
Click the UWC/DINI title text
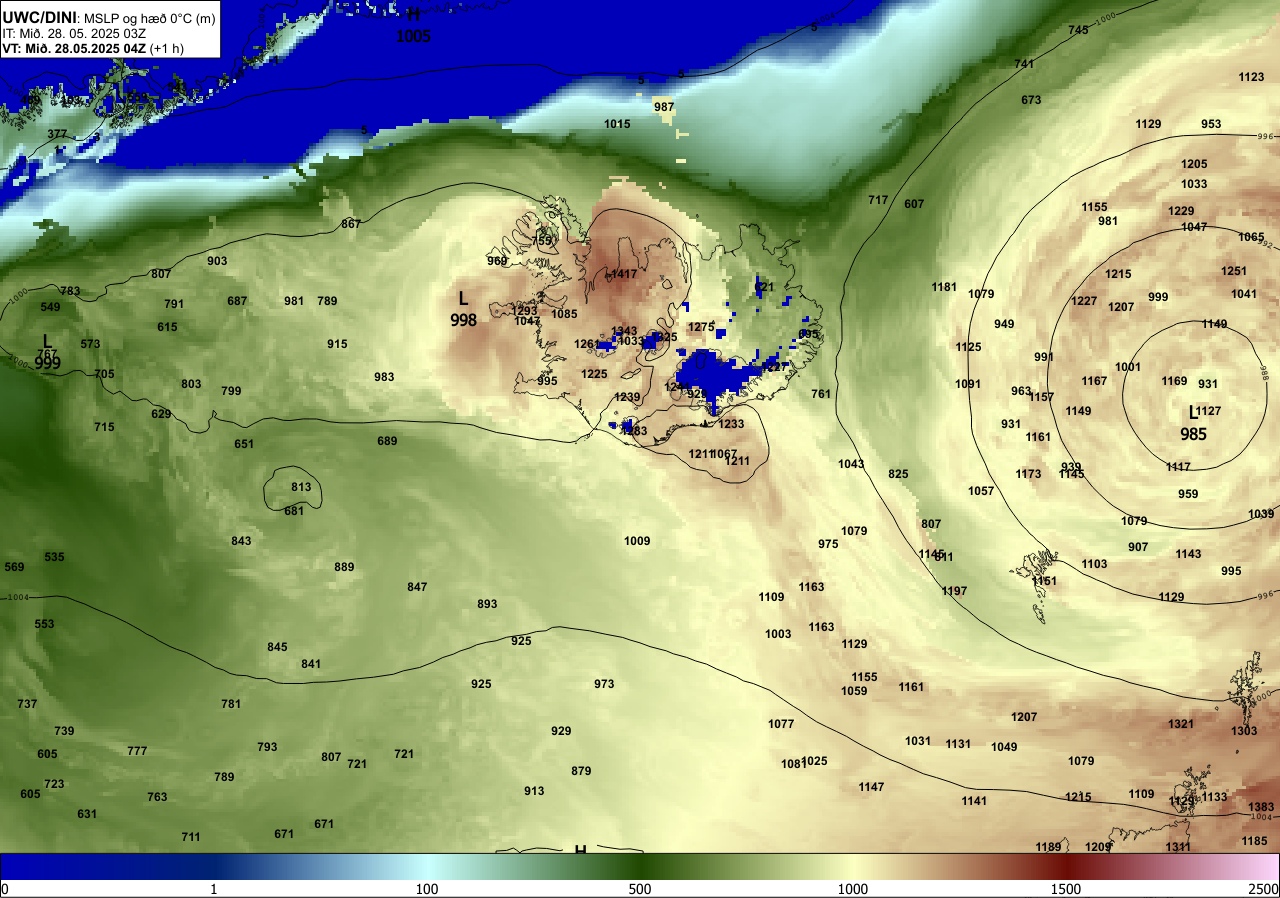click(39, 16)
